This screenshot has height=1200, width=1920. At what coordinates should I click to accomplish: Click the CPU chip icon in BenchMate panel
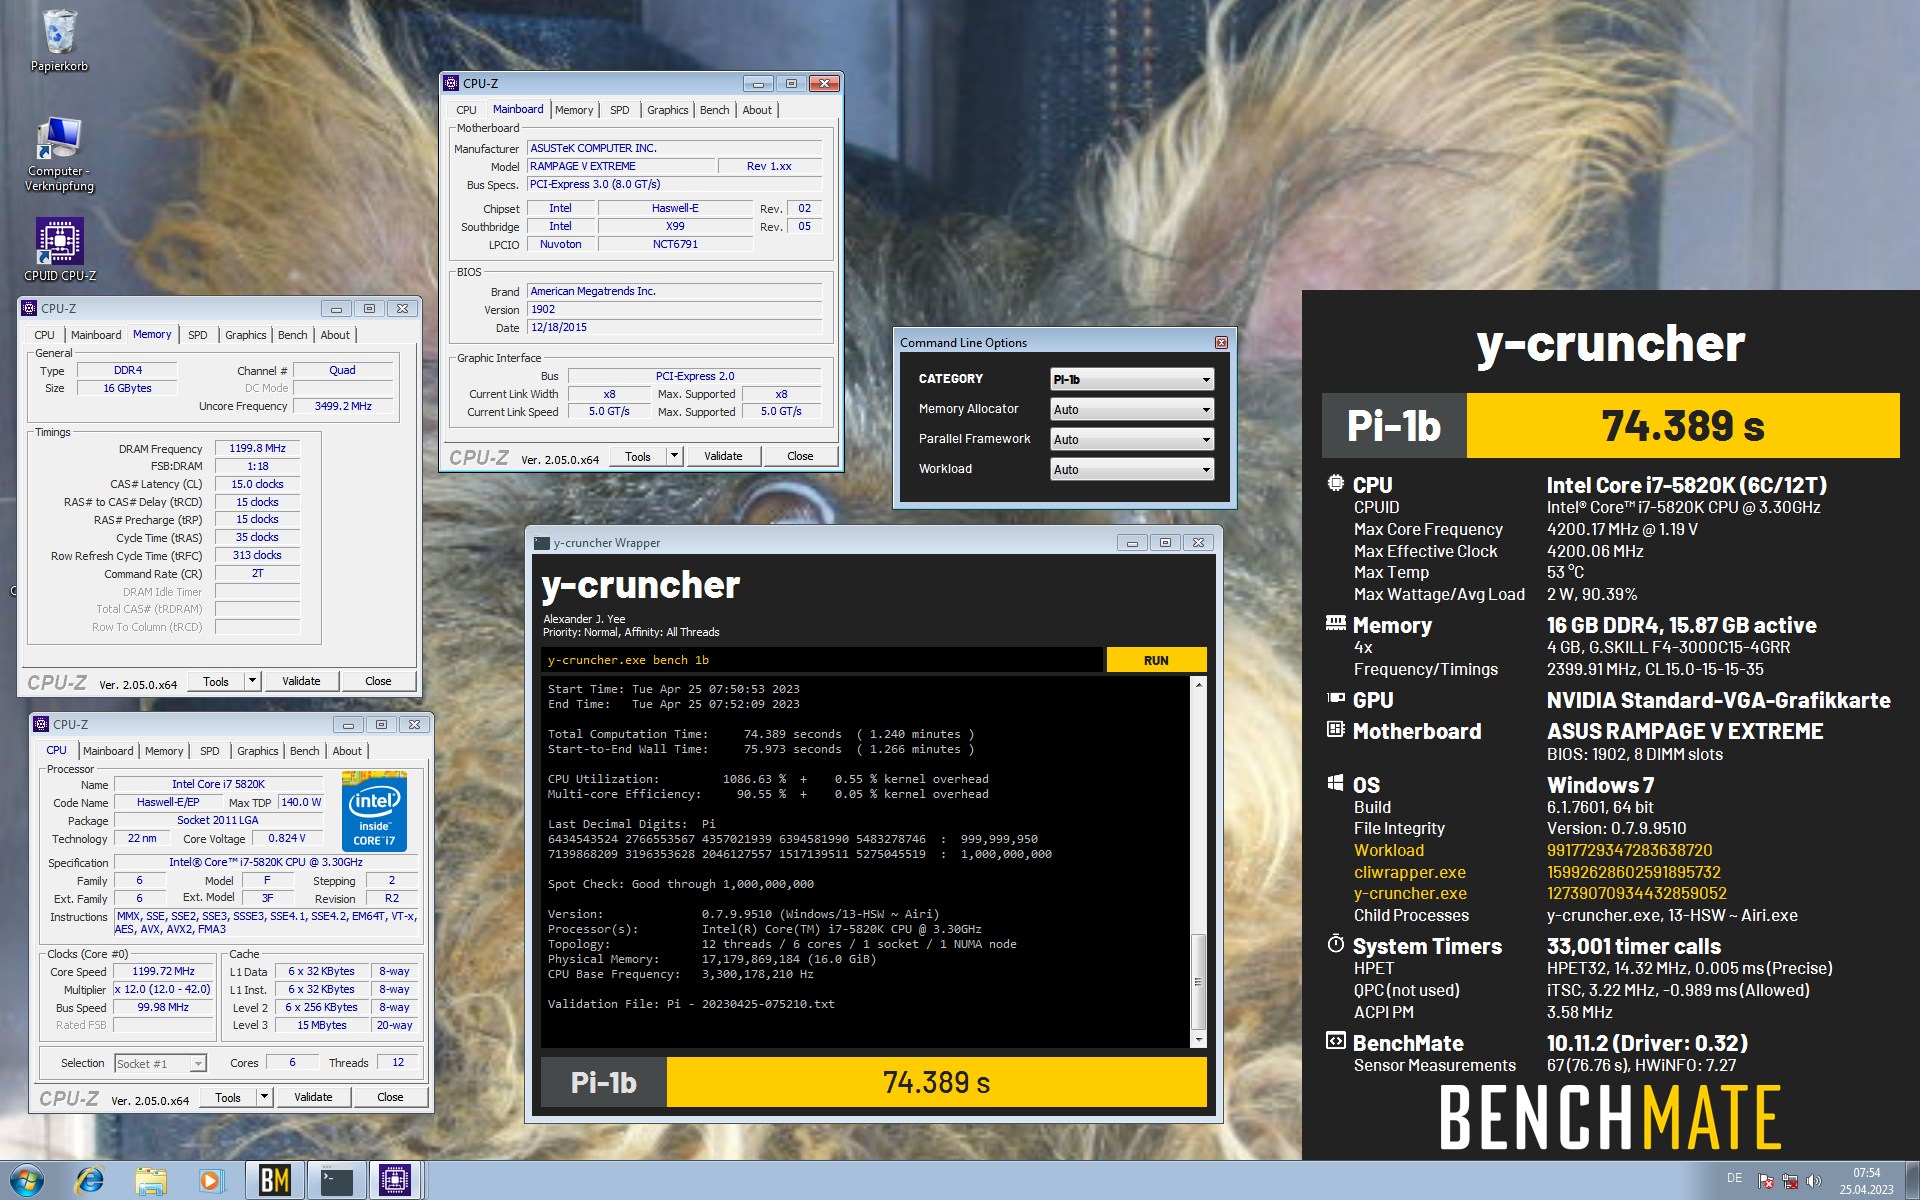tap(1335, 483)
